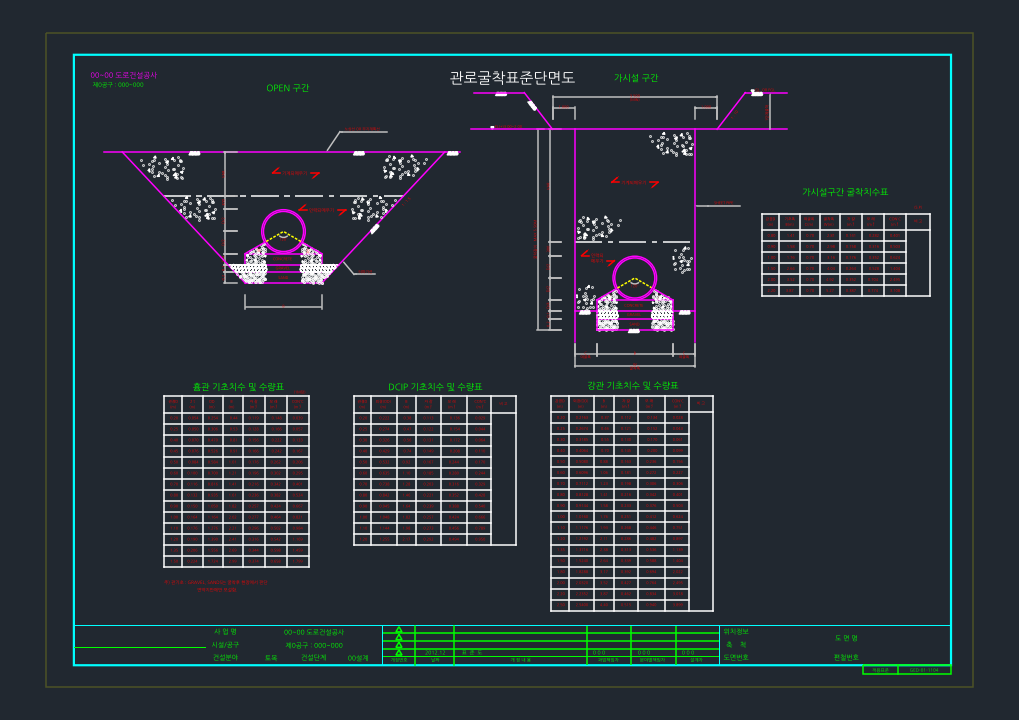Click the magenta pipe circle in 가시설 section
This screenshot has width=1019, height=720.
(635, 278)
